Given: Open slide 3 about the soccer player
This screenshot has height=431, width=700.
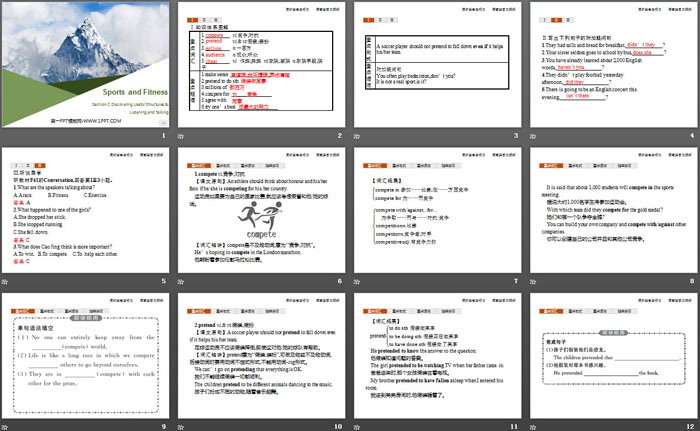Looking at the screenshot, I should pos(436,64).
